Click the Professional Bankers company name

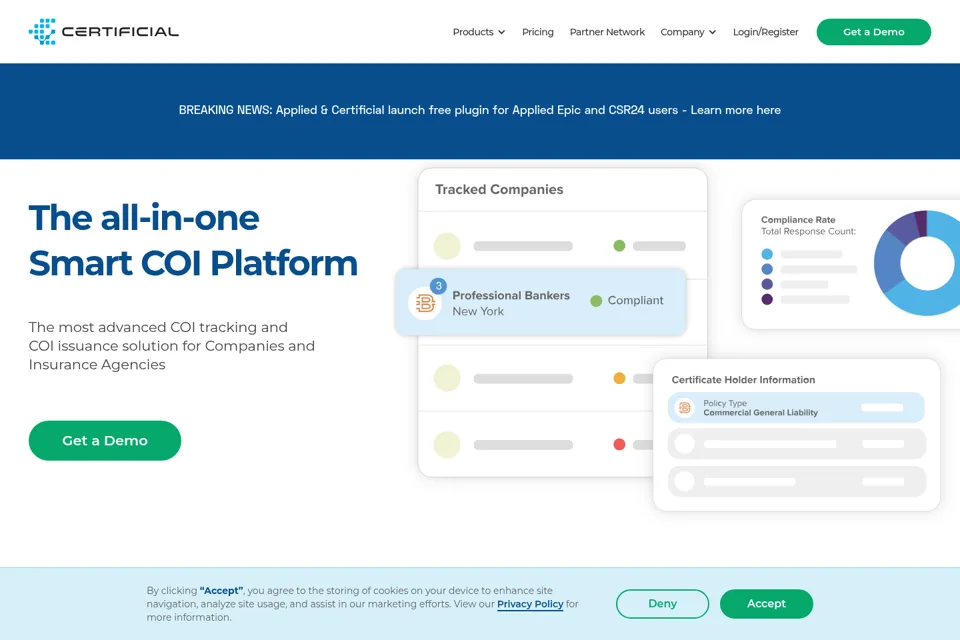[511, 295]
